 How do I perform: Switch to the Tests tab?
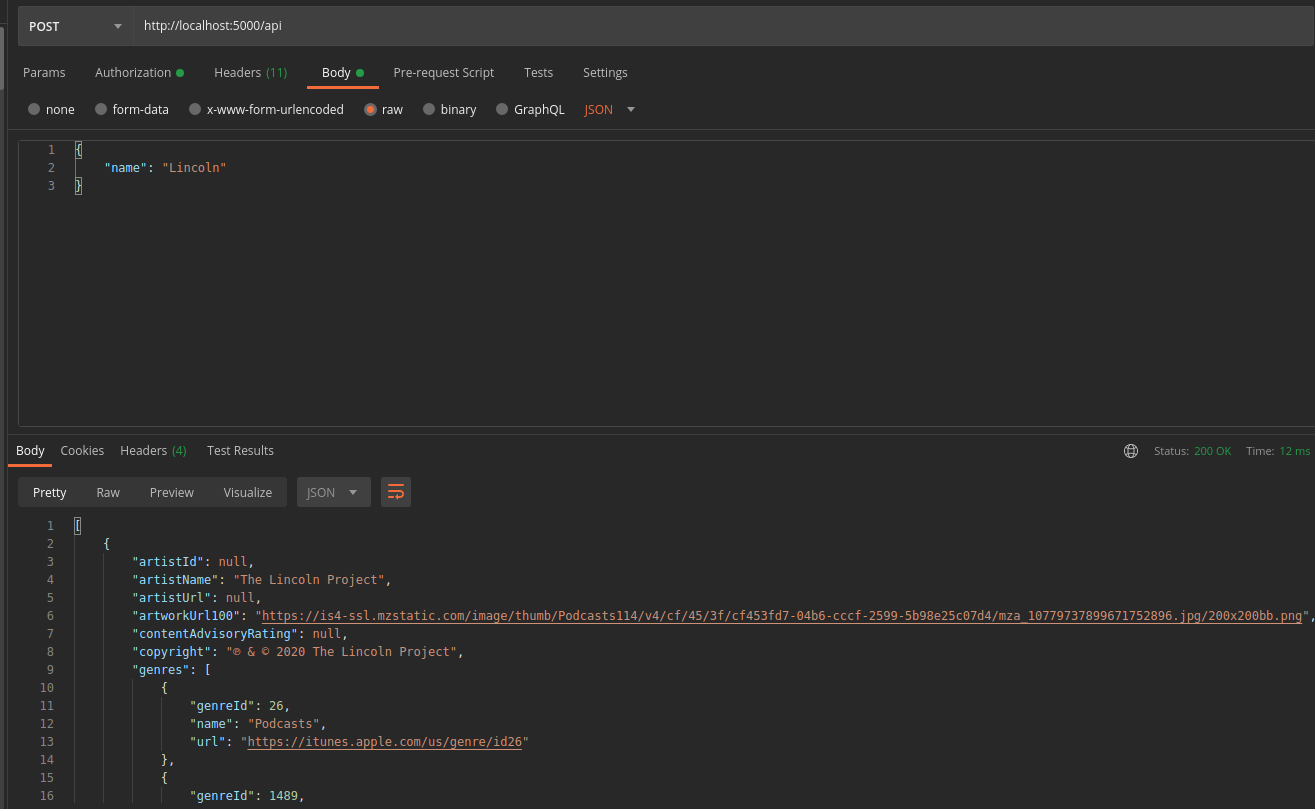point(538,72)
